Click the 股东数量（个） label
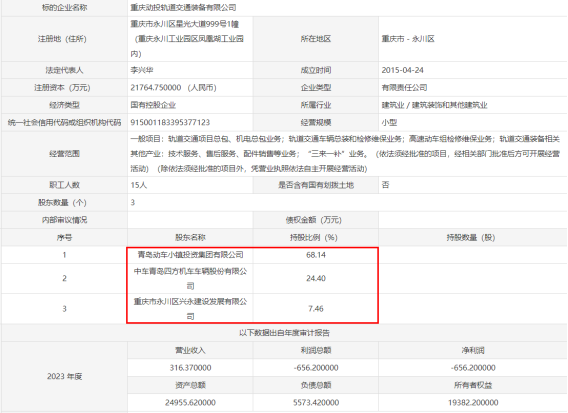 pos(62,203)
